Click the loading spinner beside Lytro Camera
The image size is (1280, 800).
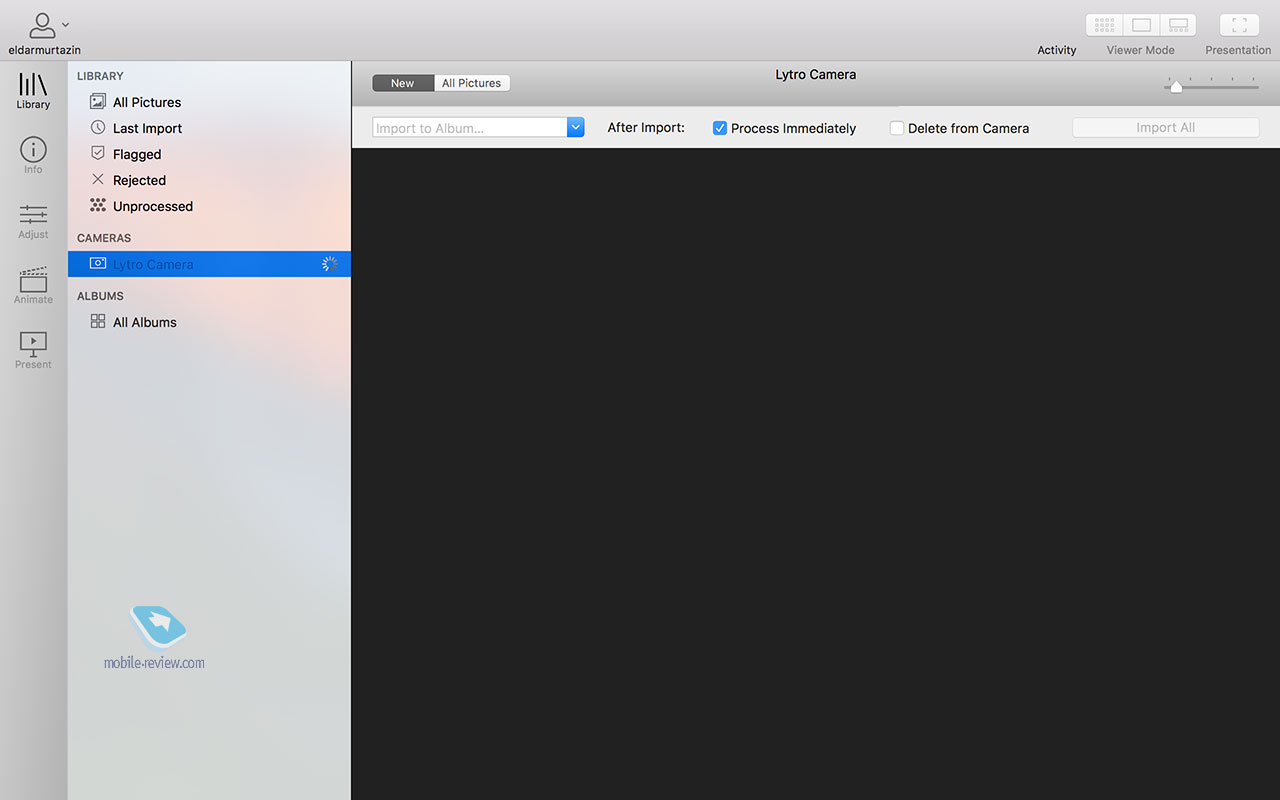coord(329,264)
